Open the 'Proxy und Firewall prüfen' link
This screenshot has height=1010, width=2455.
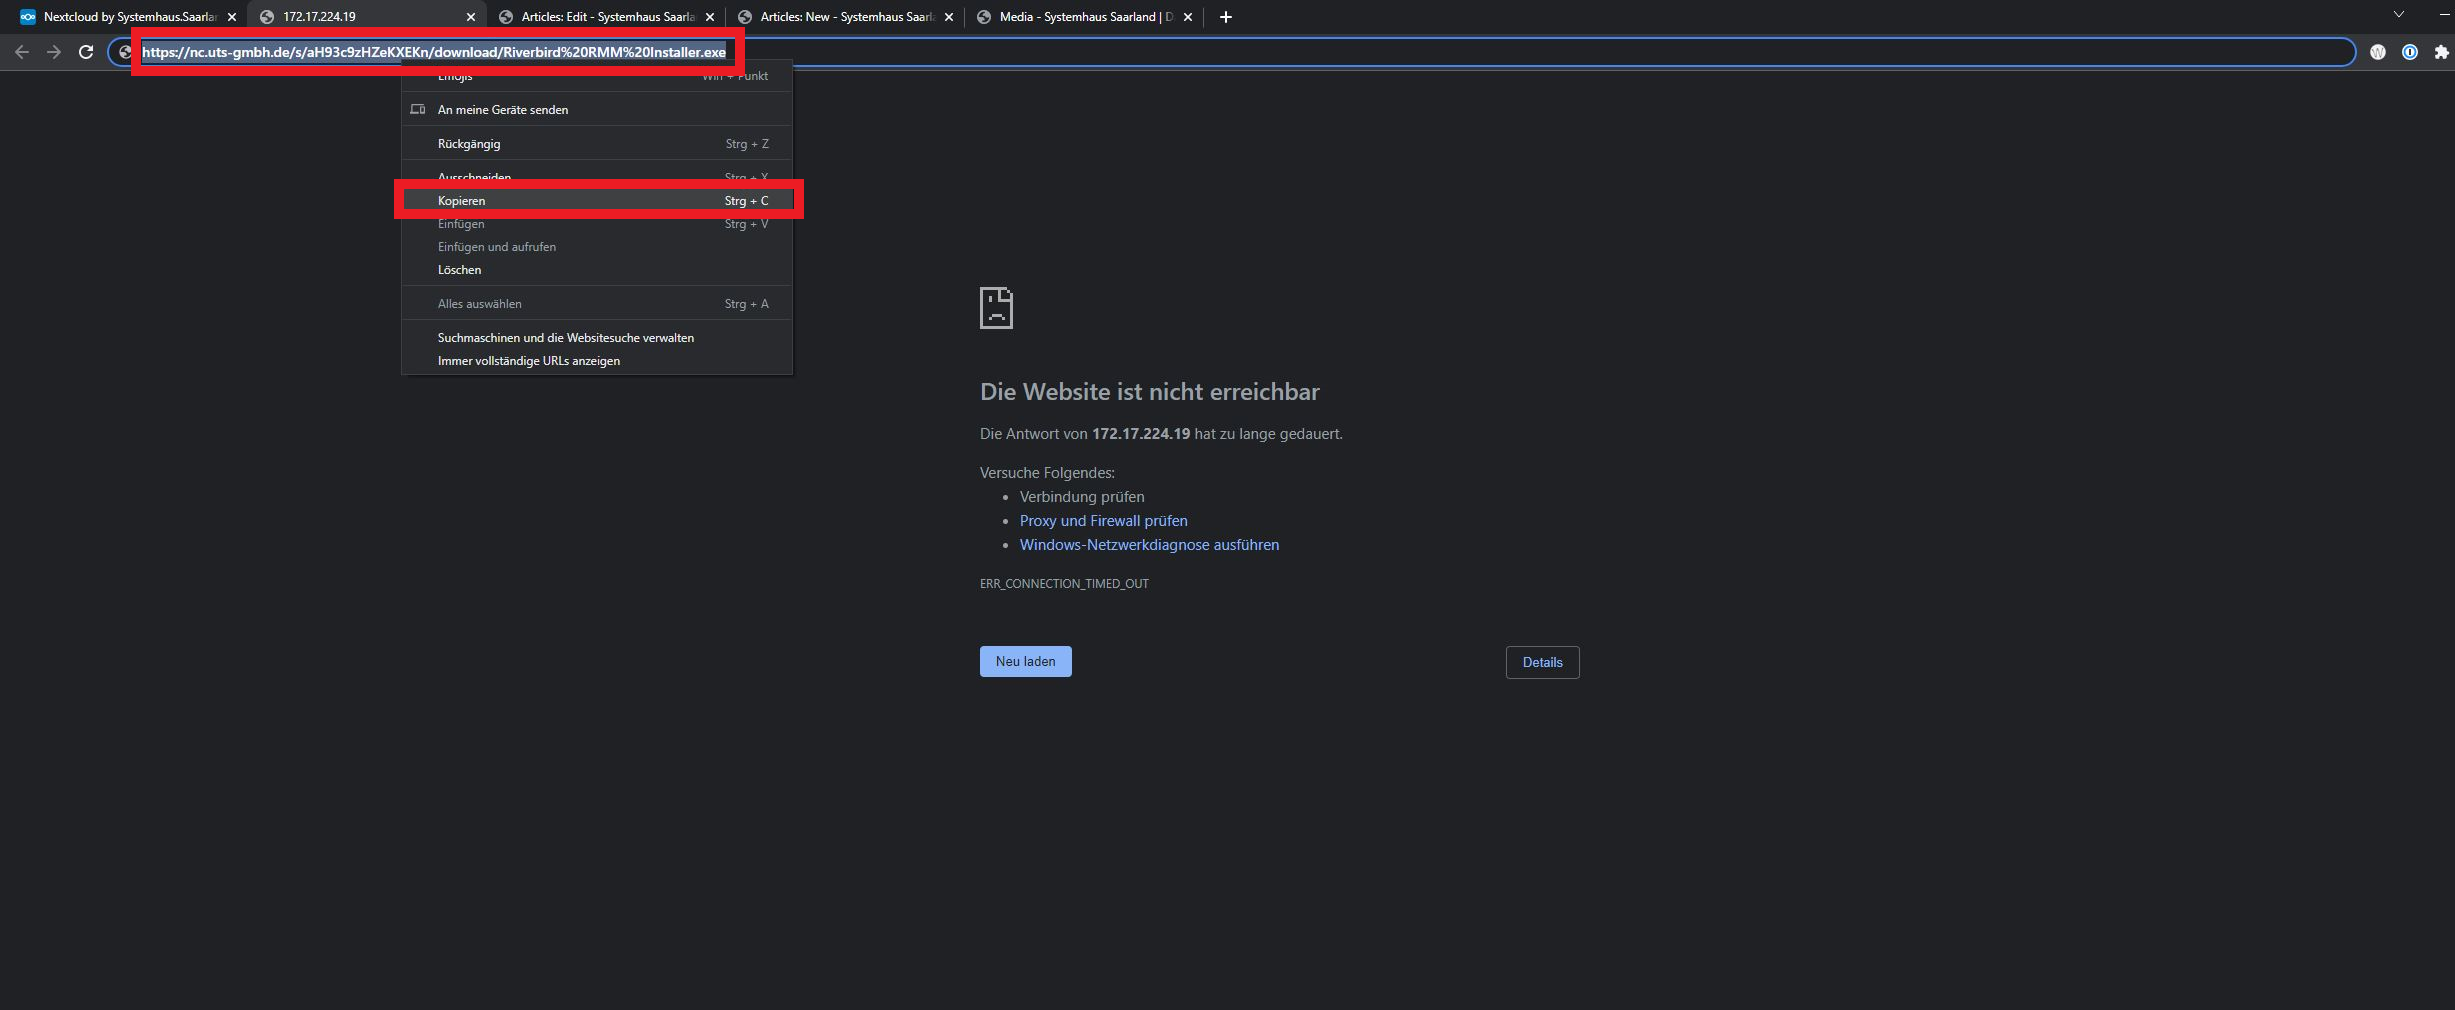[x=1103, y=521]
